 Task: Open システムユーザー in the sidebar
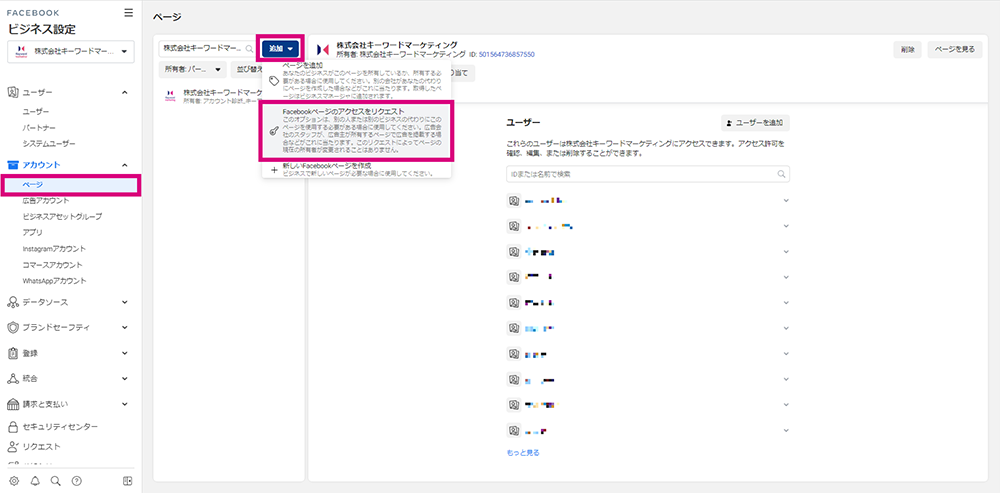(48, 144)
